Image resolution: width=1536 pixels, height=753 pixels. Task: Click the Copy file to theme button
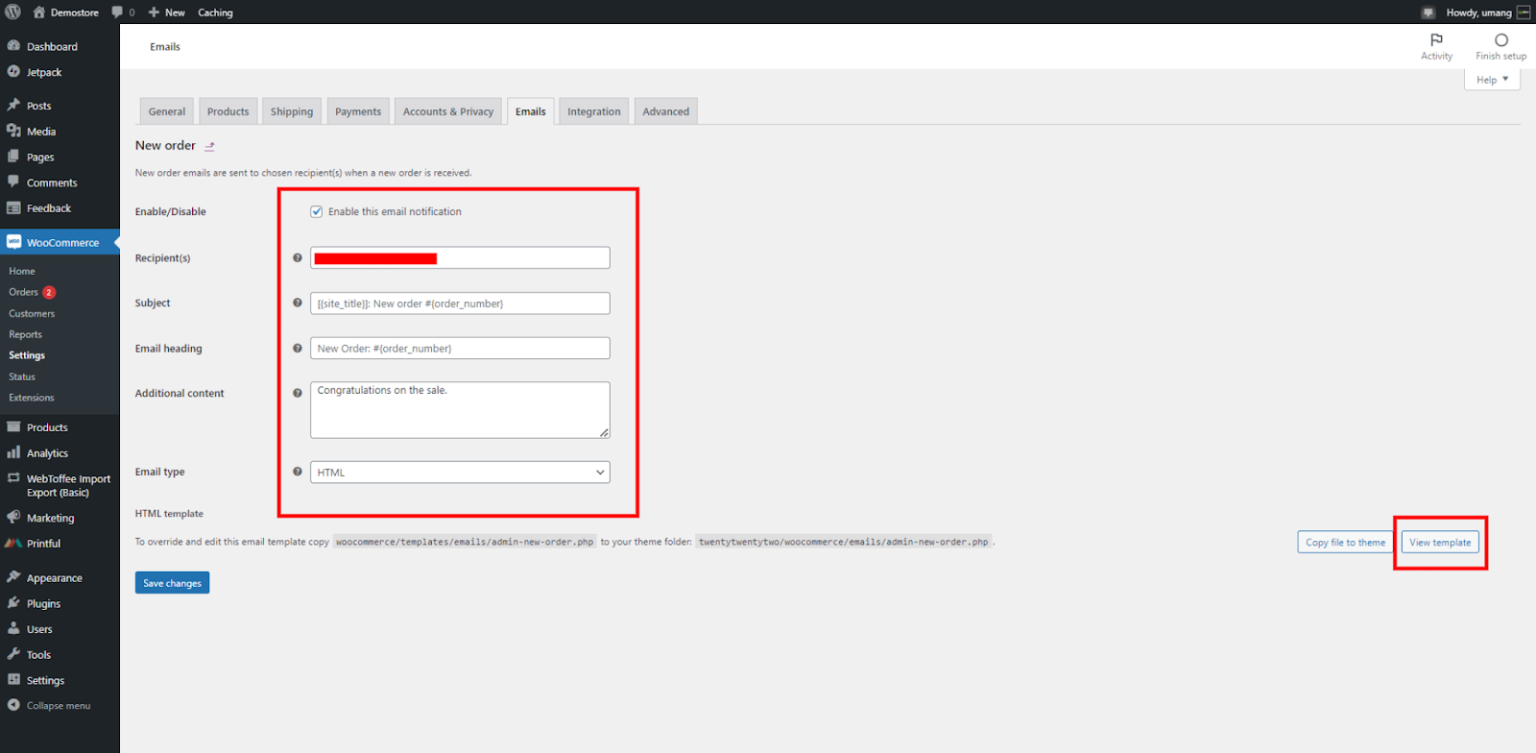(x=1345, y=542)
